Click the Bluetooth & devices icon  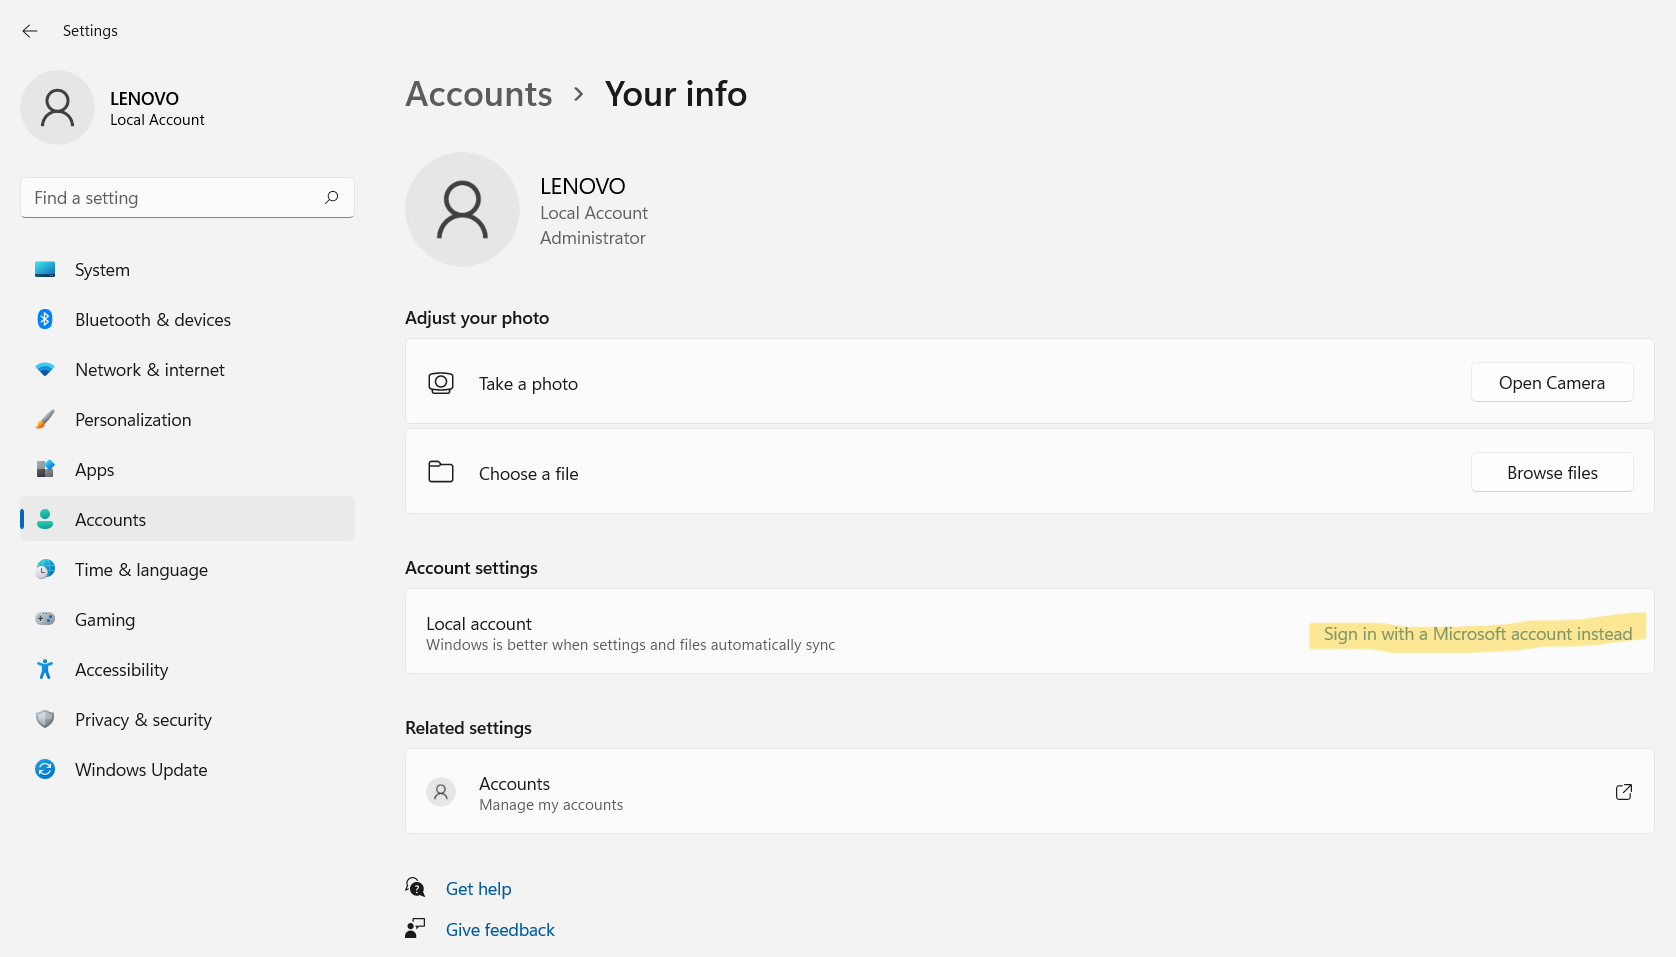click(x=45, y=319)
